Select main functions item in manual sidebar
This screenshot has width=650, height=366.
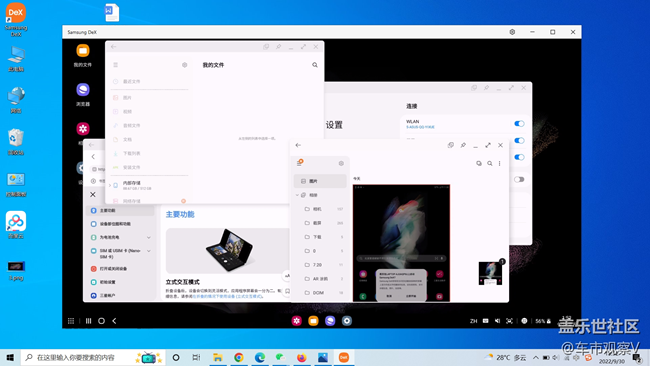(x=121, y=211)
